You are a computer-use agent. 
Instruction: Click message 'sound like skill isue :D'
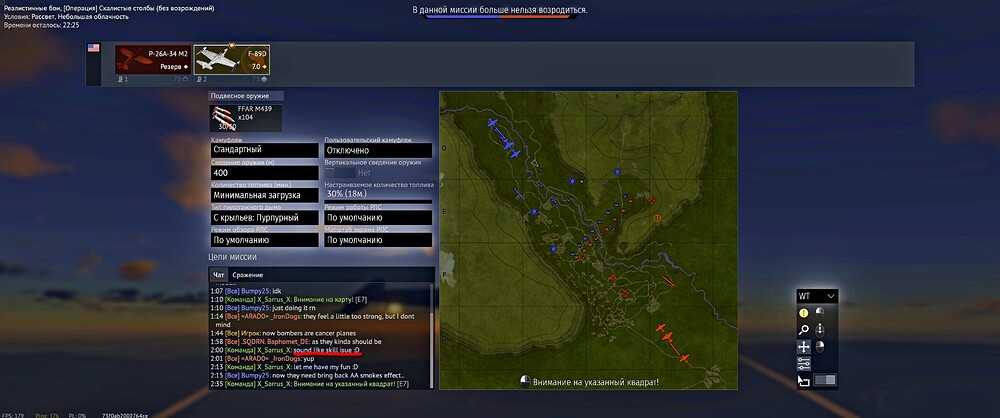click(x=327, y=350)
